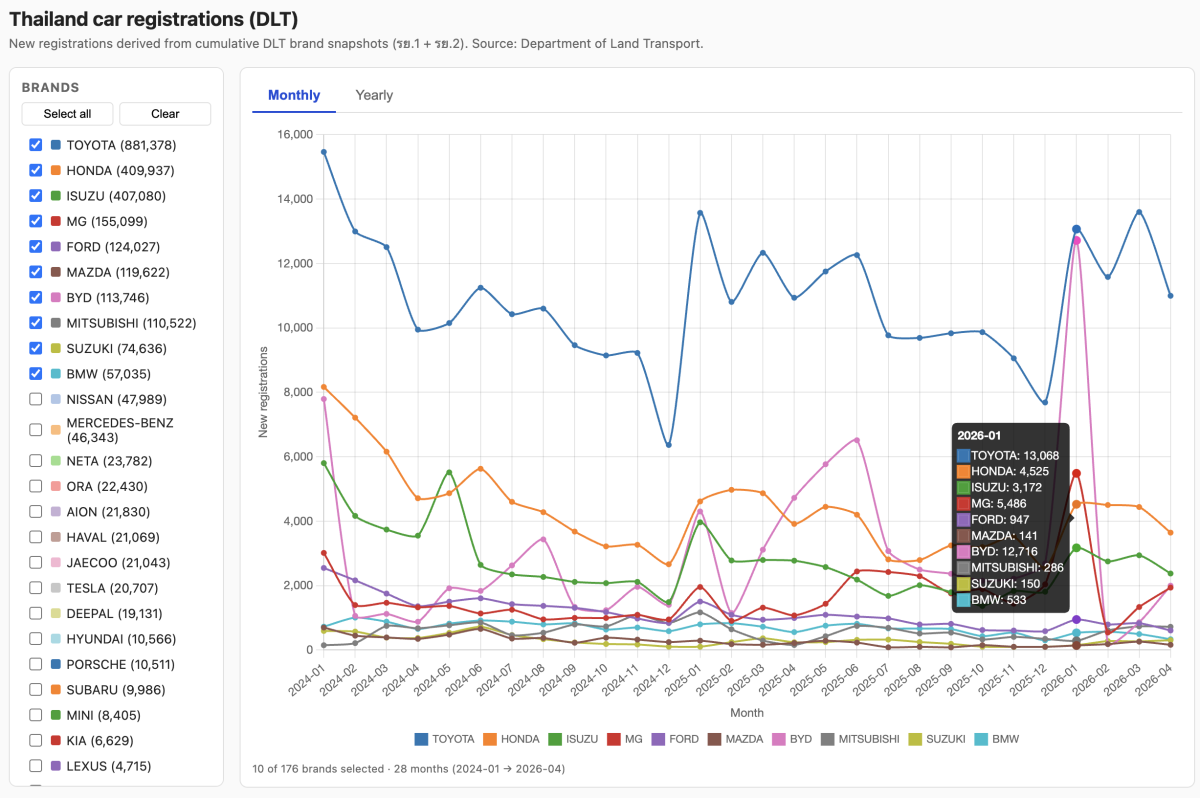Click TOYOTA low point at 2024-12
Viewport: 1200px width, 798px height.
pyautogui.click(x=668, y=445)
